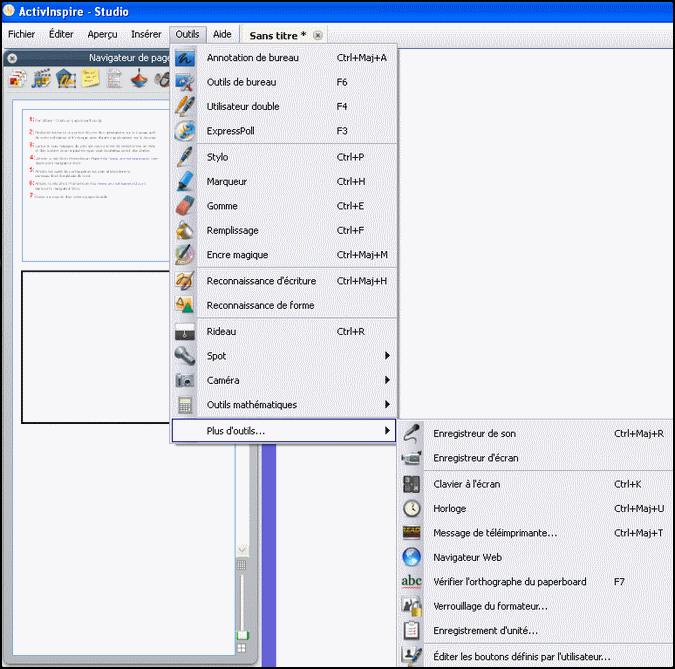The image size is (675, 669).
Task: Open the properties browser document icon
Action: pyautogui.click(x=114, y=79)
